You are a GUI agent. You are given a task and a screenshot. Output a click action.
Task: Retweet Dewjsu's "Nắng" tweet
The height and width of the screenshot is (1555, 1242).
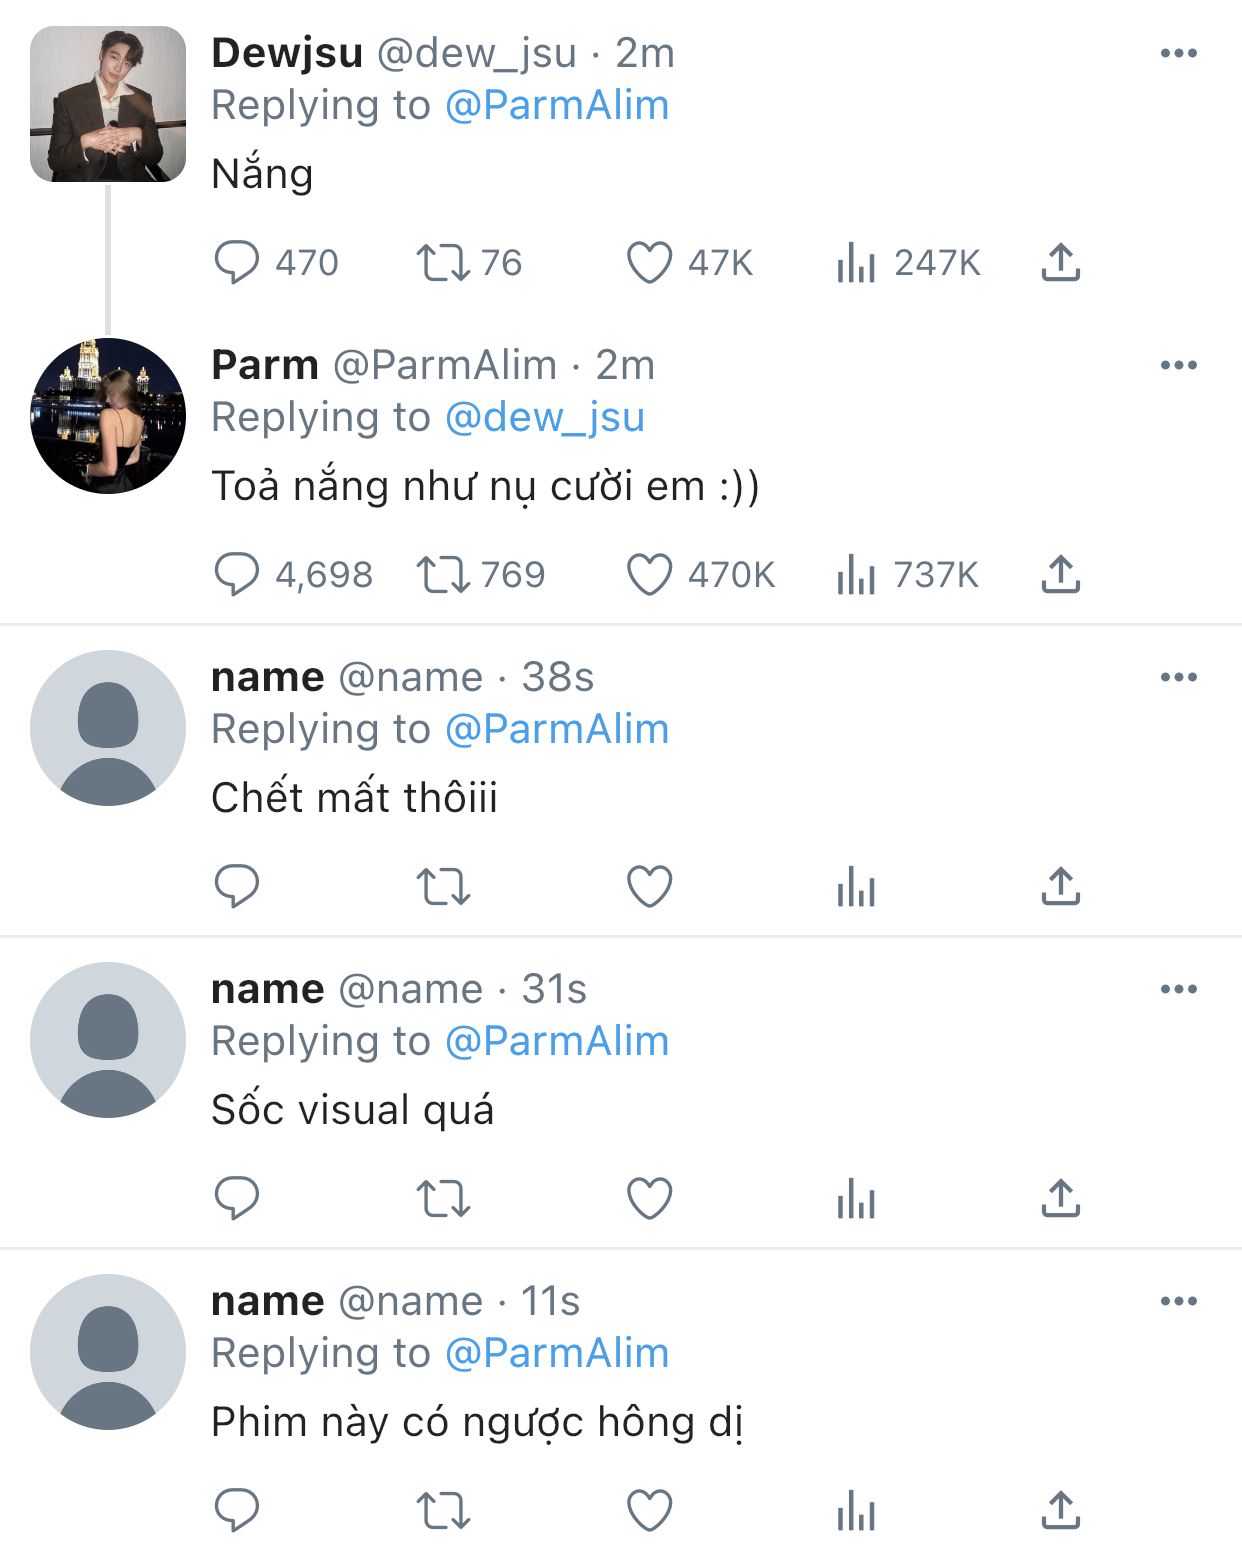click(x=442, y=263)
